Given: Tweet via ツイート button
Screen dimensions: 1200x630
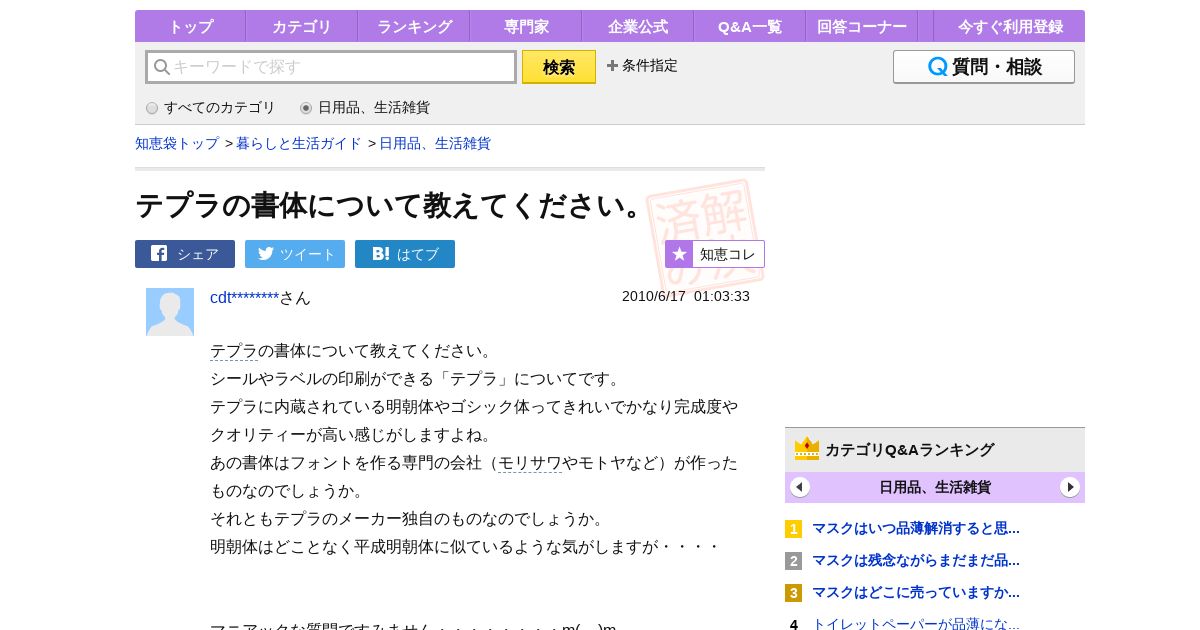Looking at the screenshot, I should 295,254.
